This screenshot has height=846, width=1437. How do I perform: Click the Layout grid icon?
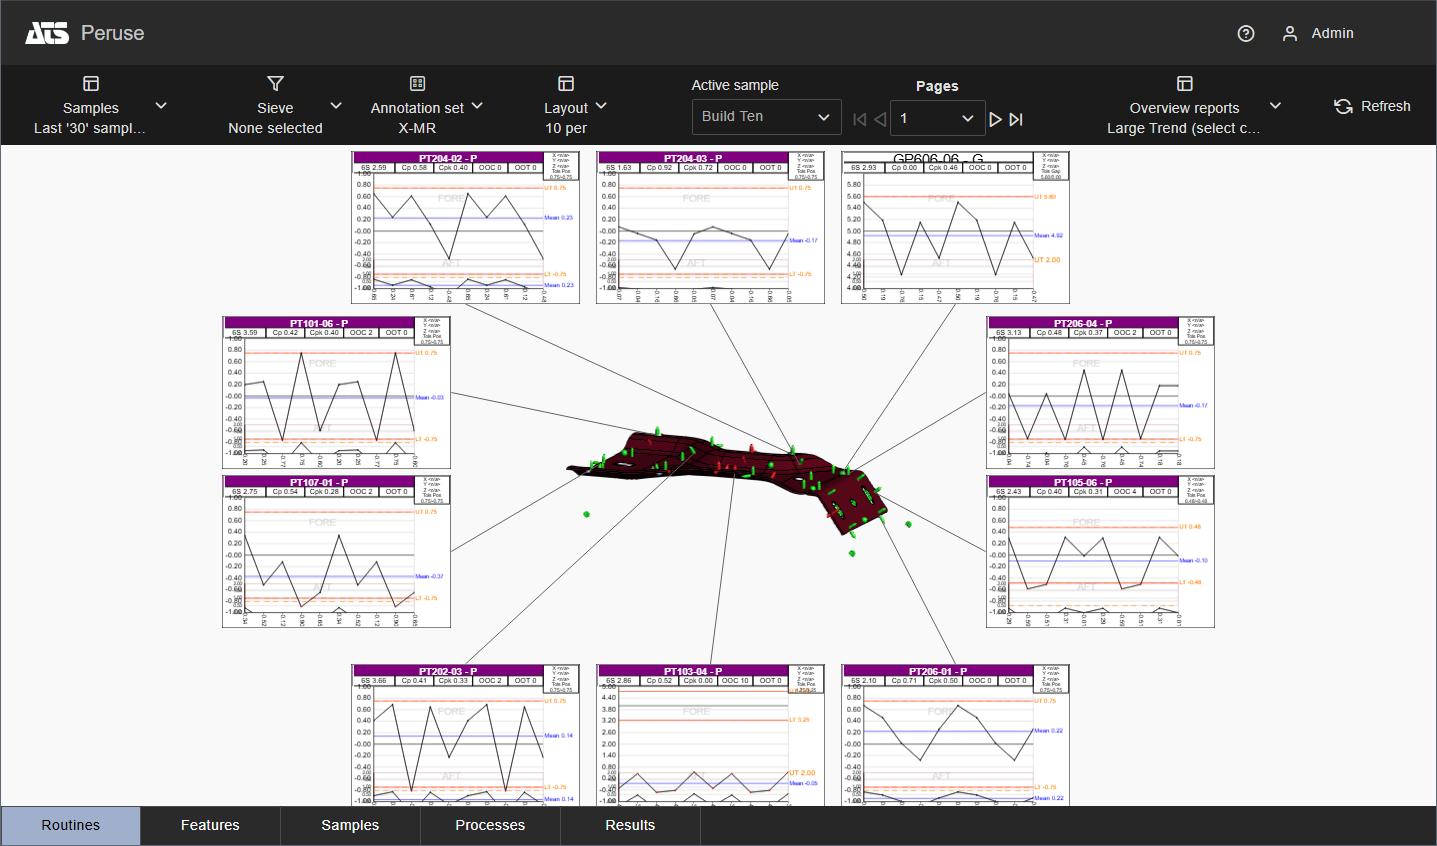[566, 84]
